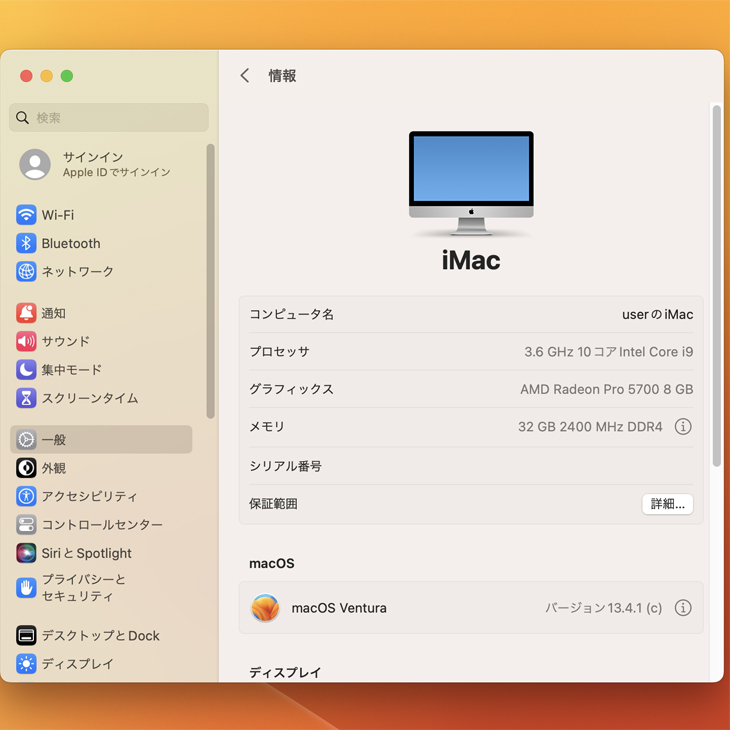730x730 pixels.
Task: Click the macOS Ventura version info icon
Action: 683,608
